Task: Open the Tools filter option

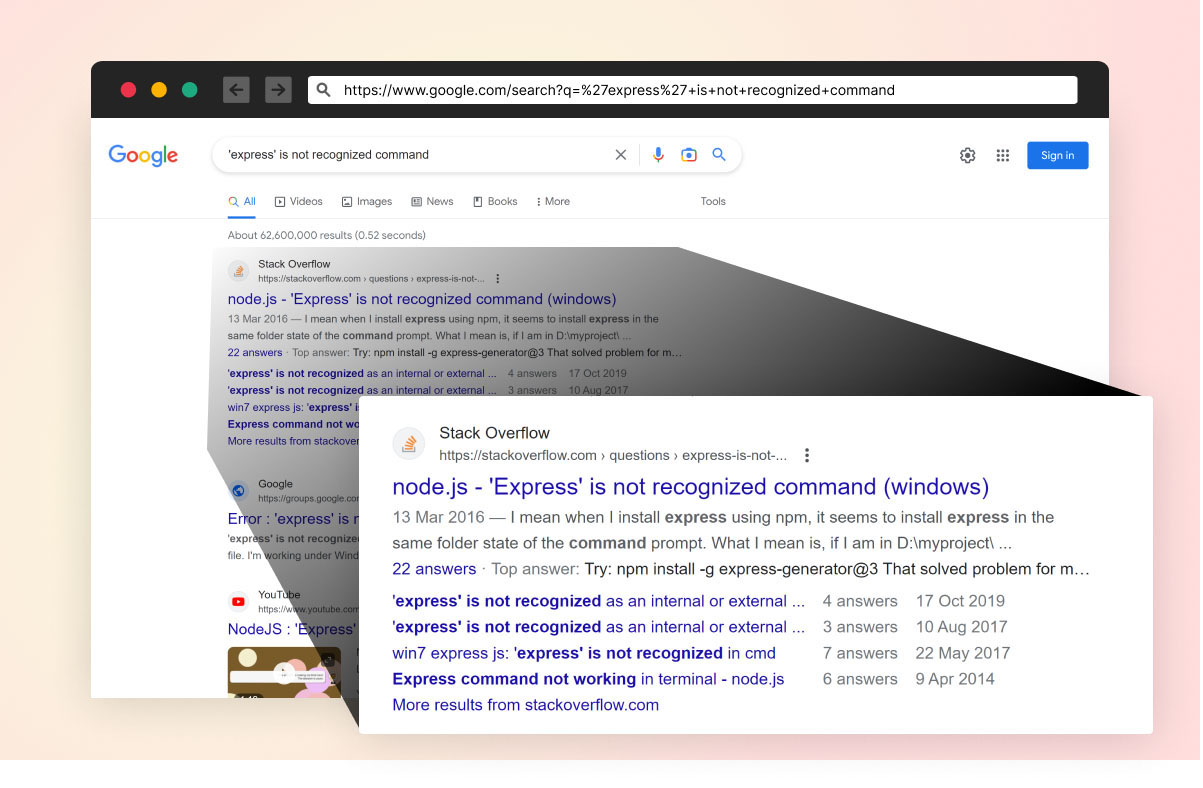Action: [x=713, y=202]
